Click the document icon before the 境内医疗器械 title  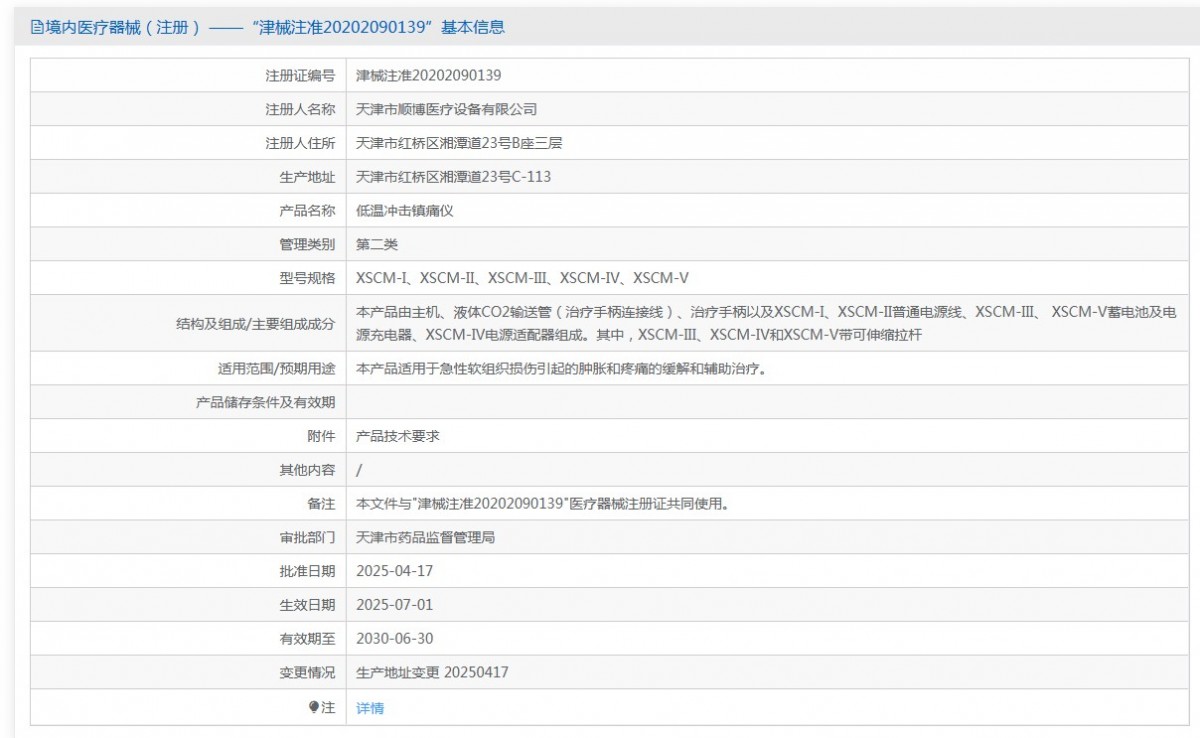click(37, 27)
